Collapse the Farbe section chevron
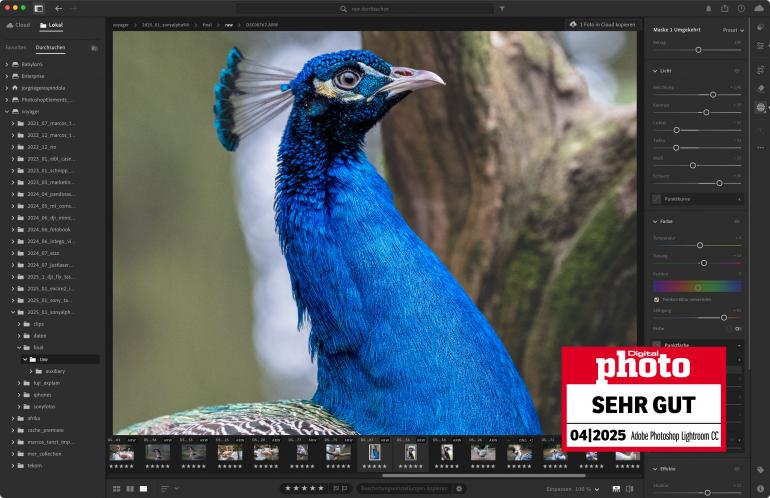The height and width of the screenshot is (498, 770). pyautogui.click(x=655, y=221)
